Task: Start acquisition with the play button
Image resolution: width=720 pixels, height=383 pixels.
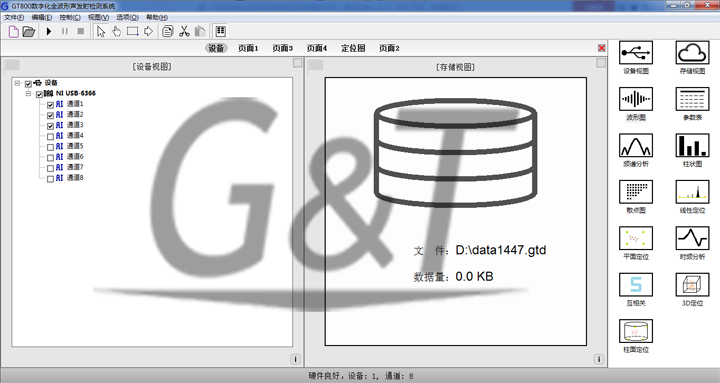Action: pos(49,31)
